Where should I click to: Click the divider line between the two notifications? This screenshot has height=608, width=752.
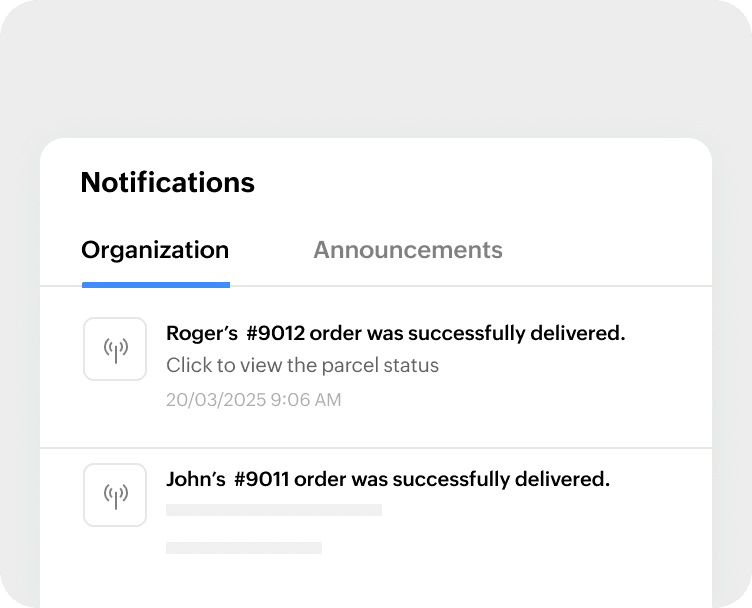376,448
